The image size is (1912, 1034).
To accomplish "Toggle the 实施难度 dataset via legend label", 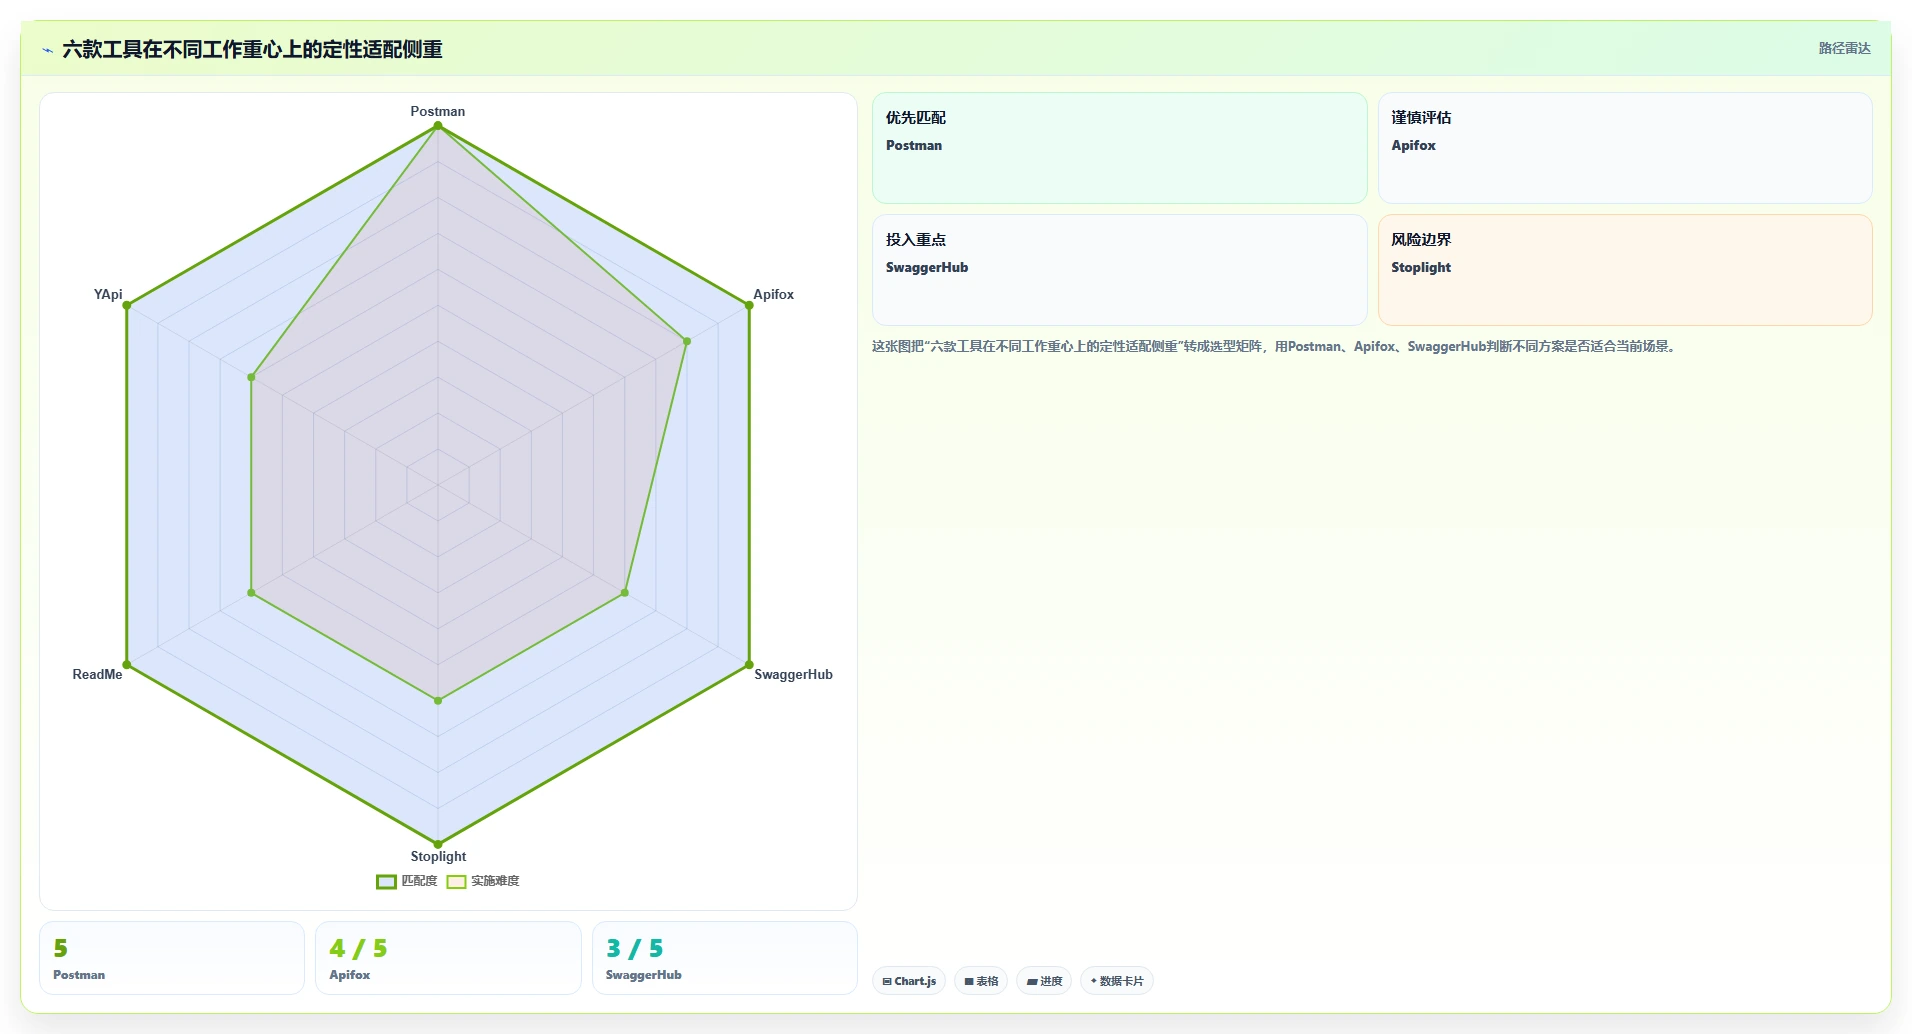I will tap(495, 881).
